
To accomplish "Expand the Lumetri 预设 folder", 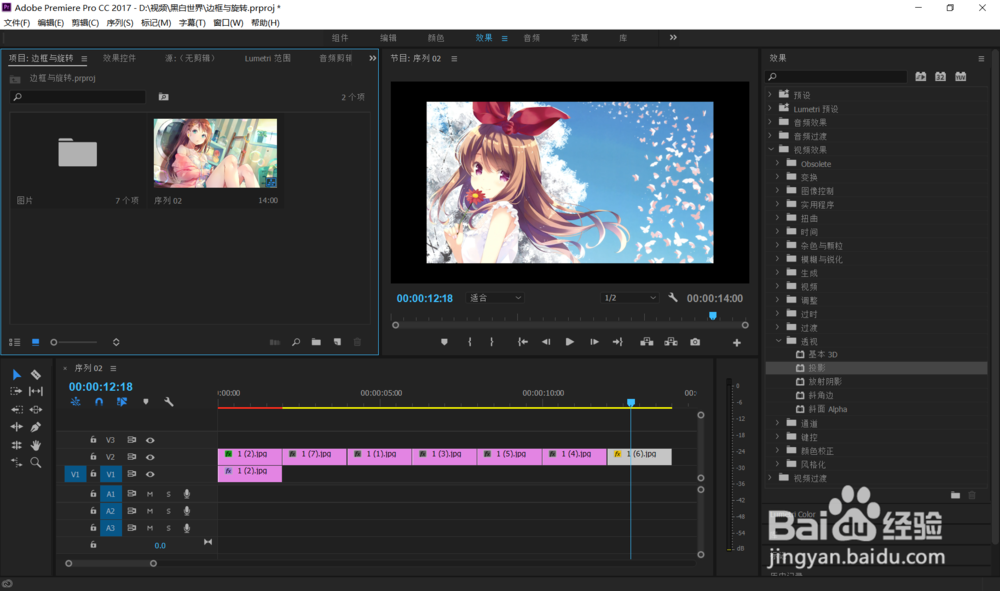I will [x=770, y=108].
